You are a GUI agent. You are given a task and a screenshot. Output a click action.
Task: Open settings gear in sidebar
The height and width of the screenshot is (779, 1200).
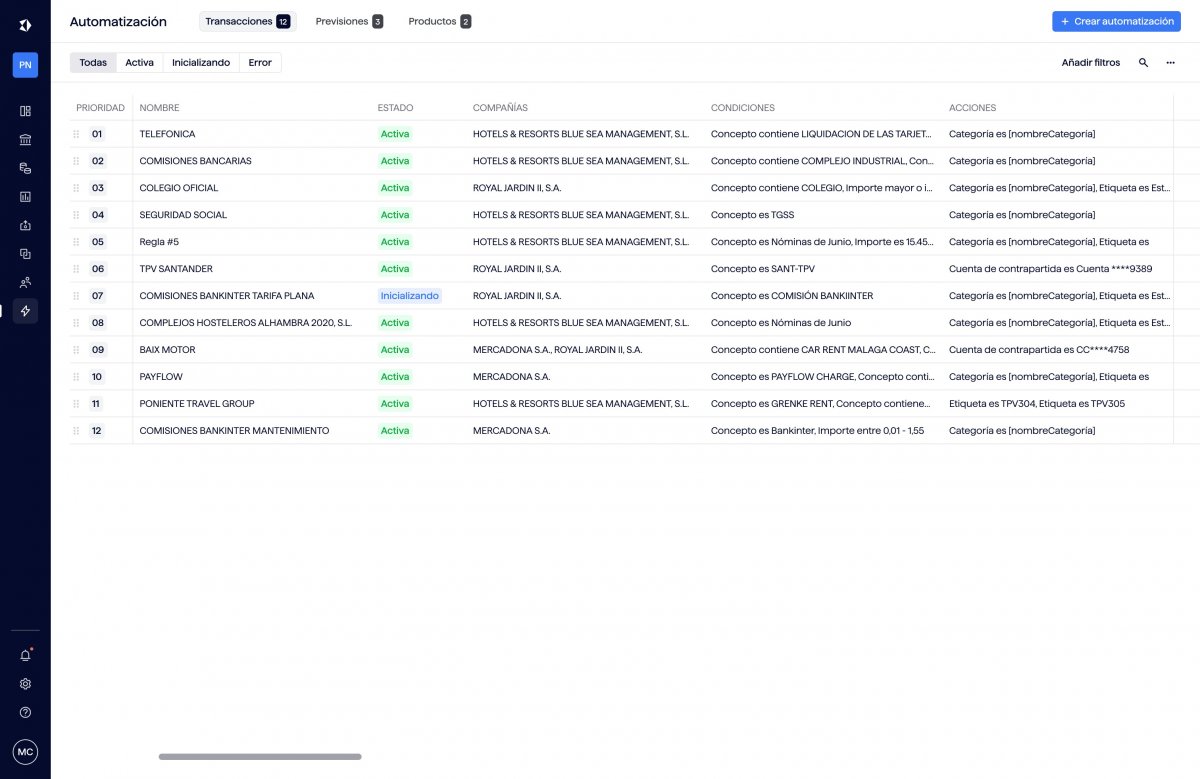tap(25, 684)
